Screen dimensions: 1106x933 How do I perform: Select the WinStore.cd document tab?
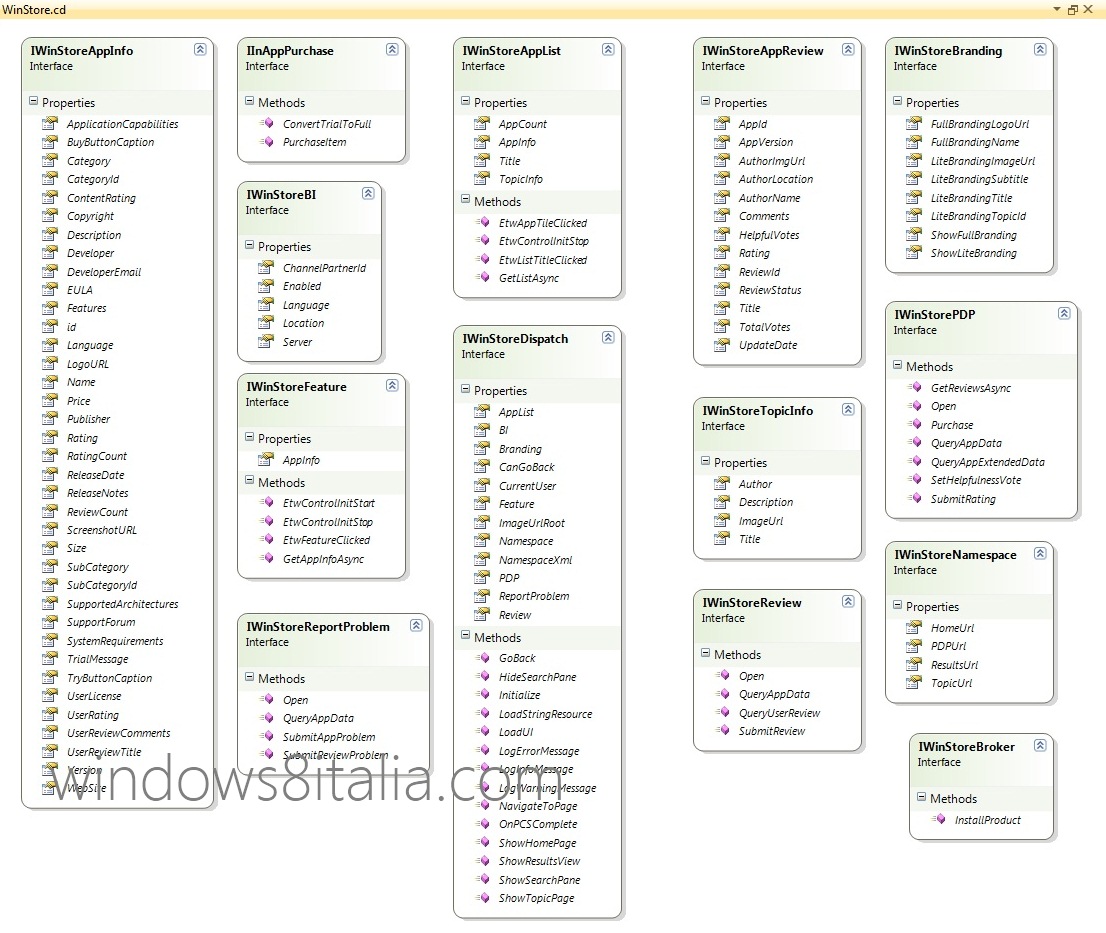pyautogui.click(x=34, y=9)
